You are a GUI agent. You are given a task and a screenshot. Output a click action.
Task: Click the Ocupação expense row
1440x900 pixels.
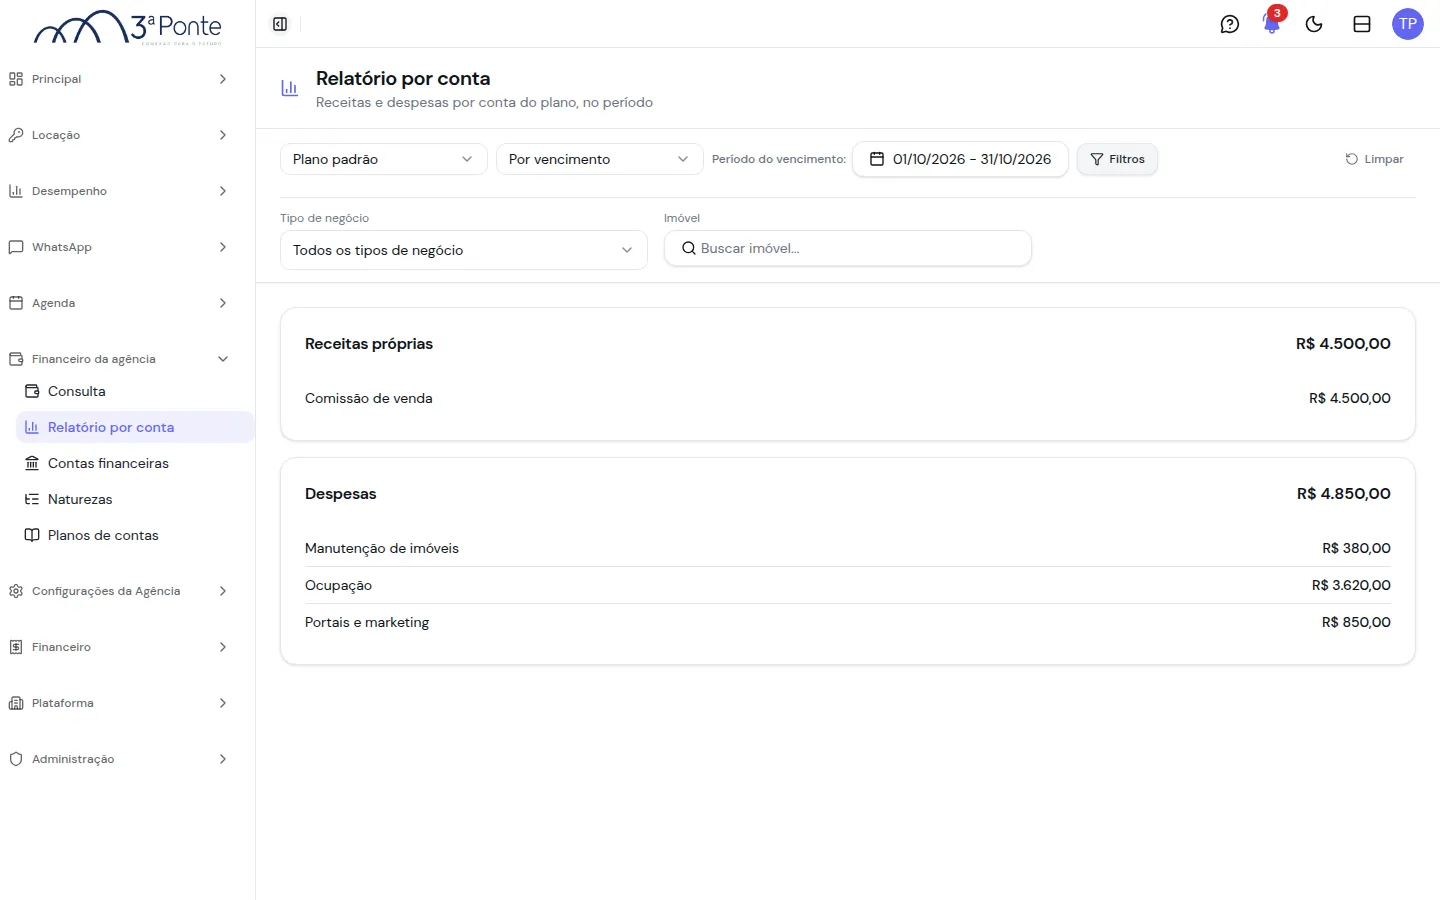848,585
